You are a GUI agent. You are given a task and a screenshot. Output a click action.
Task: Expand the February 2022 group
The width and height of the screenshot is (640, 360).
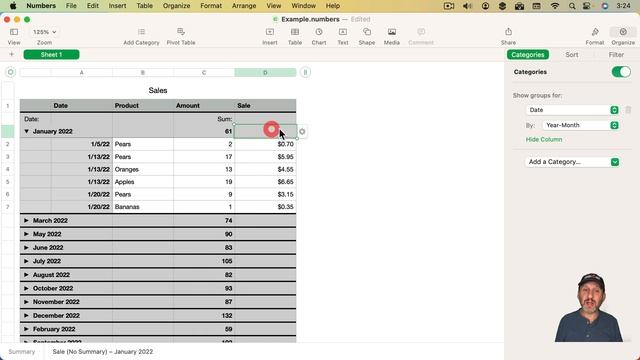click(x=27, y=329)
